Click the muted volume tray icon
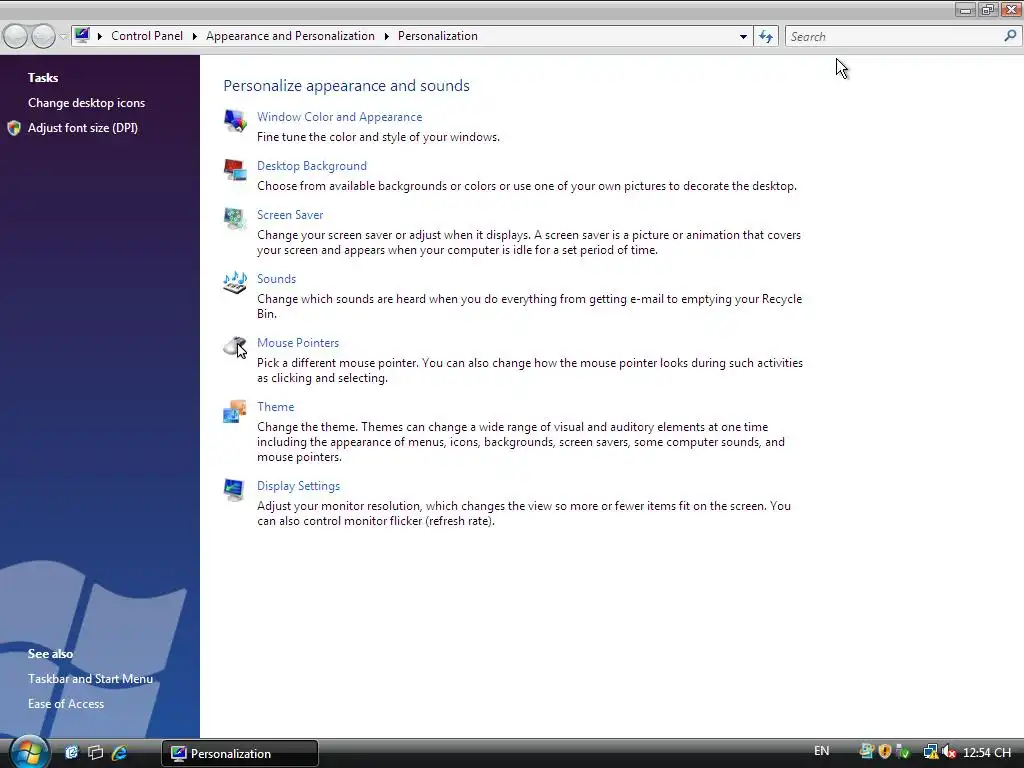 [x=949, y=752]
